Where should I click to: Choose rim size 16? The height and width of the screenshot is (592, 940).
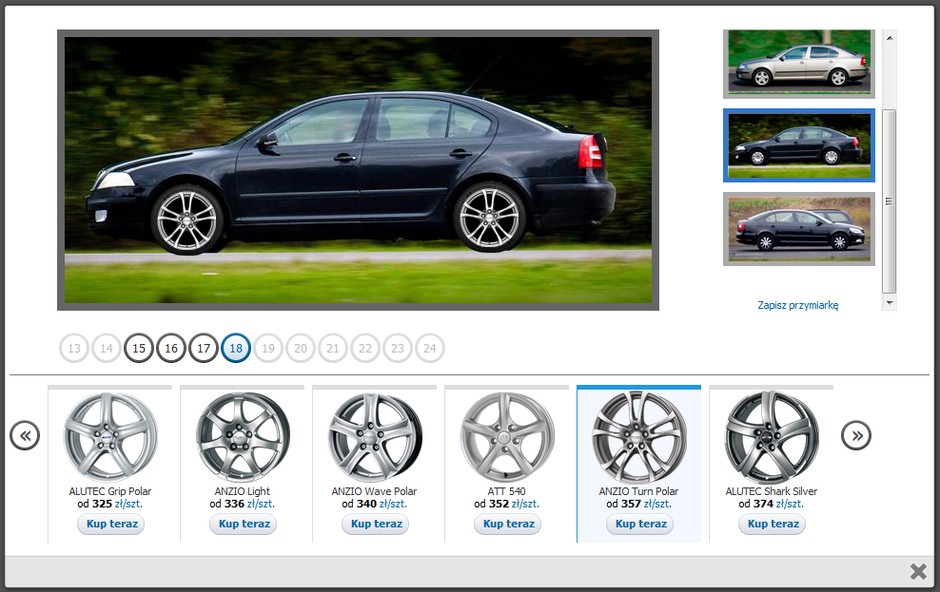[171, 348]
